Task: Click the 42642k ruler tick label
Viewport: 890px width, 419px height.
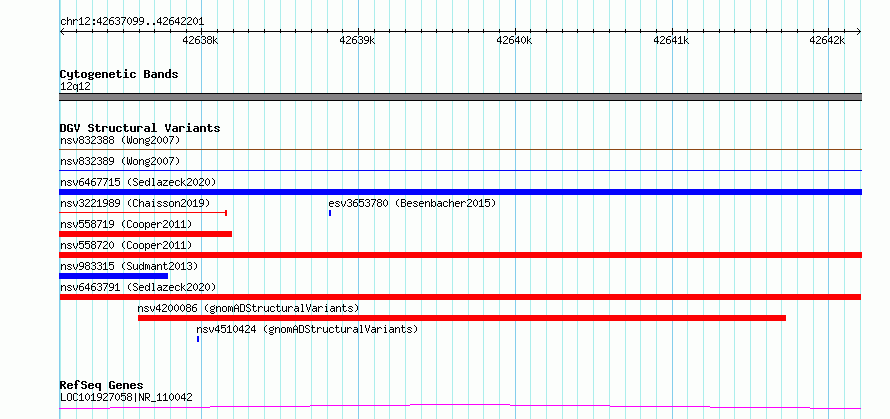Action: pos(828,41)
